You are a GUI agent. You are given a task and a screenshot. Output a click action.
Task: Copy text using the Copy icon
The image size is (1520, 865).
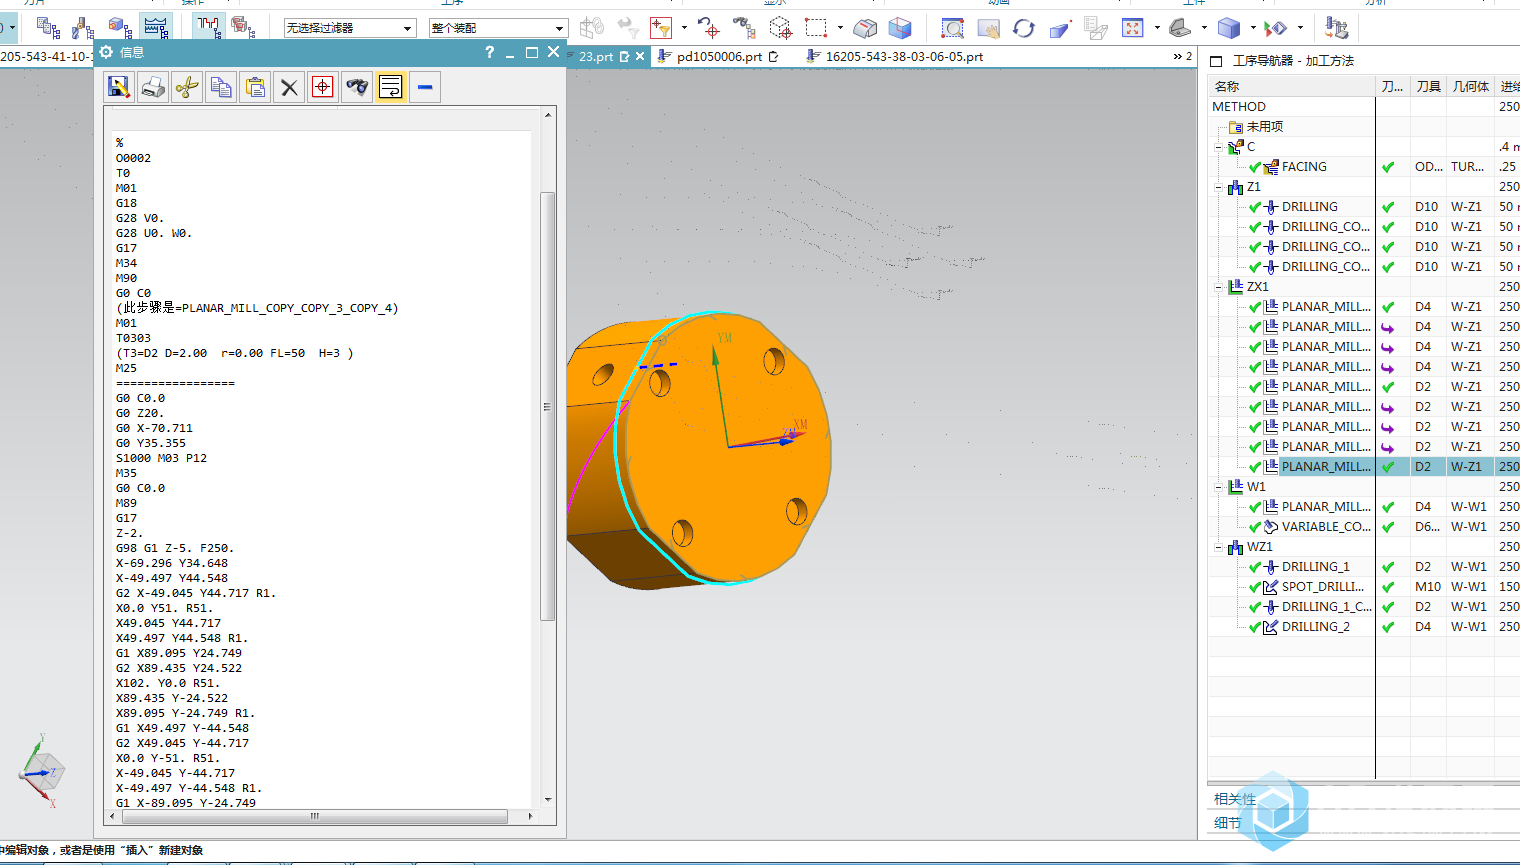tap(221, 87)
